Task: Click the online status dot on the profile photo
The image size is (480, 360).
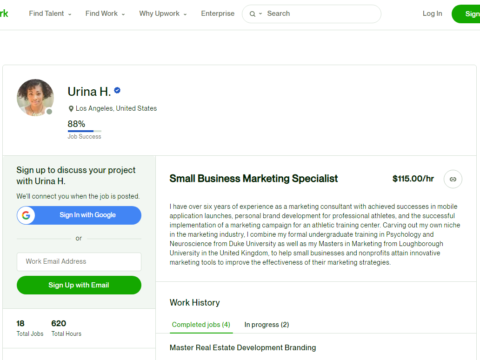Action: [49, 112]
